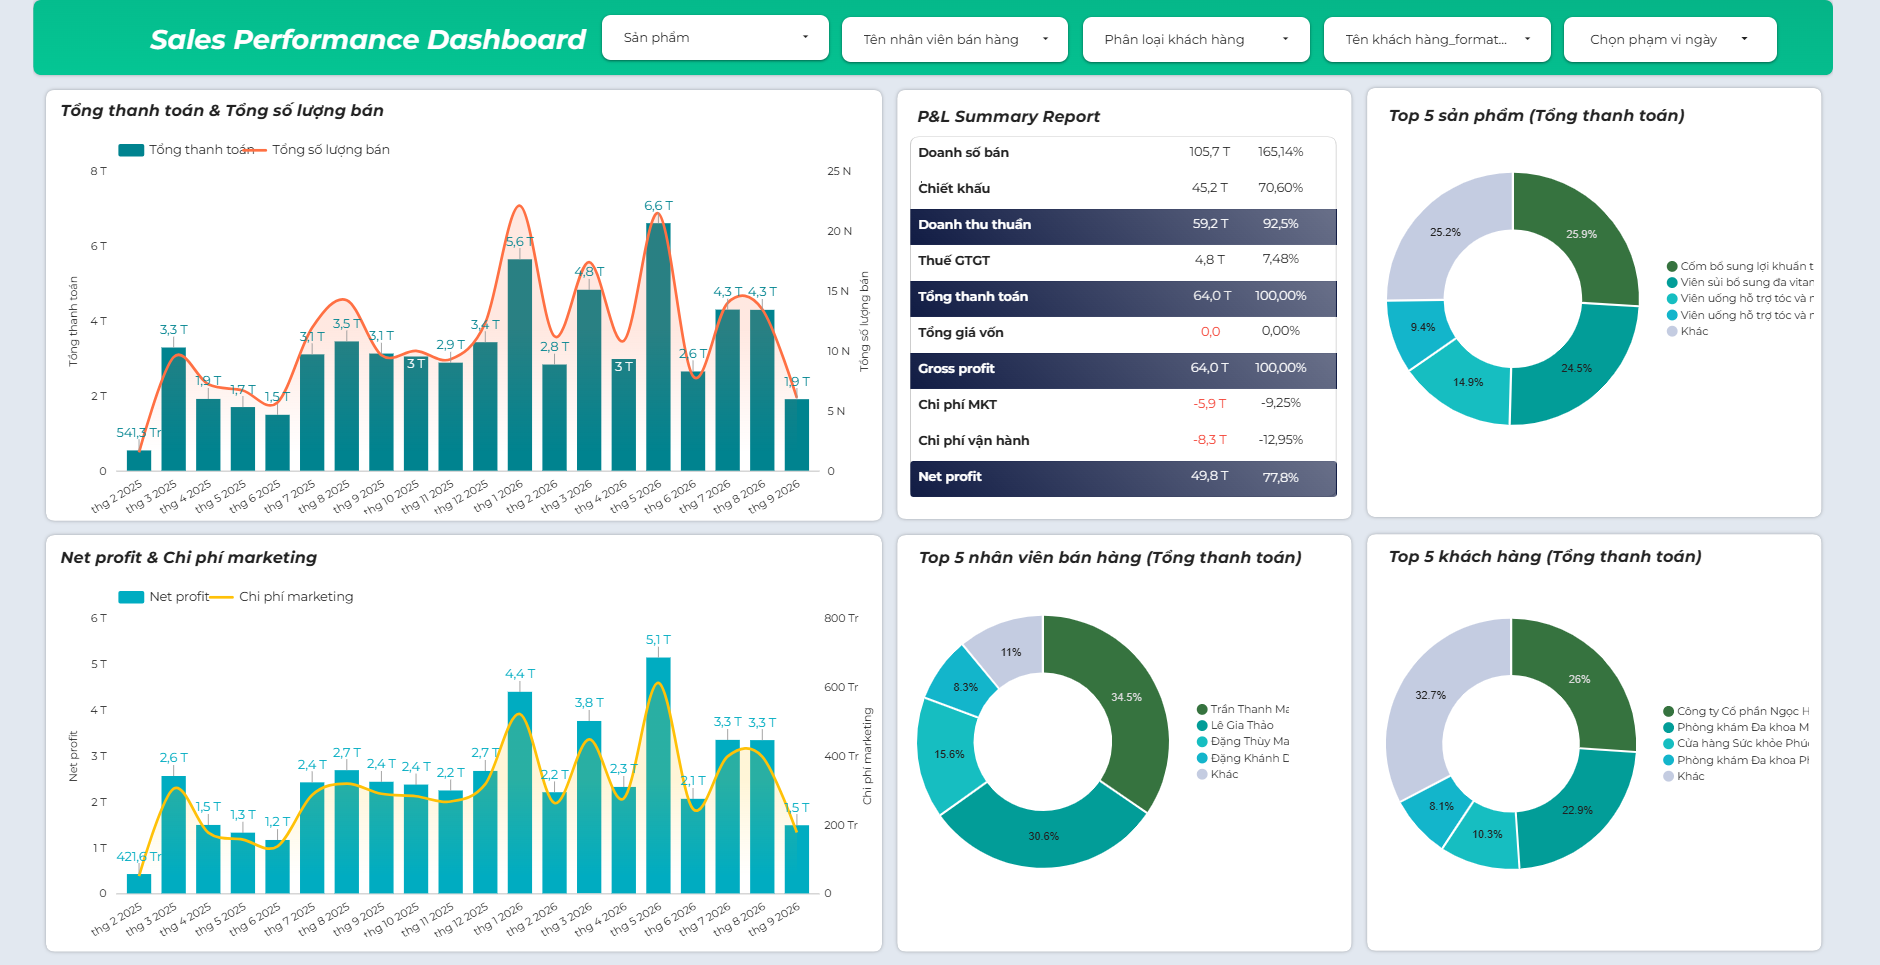Select the Tổng thanh toán row in P&L table
Screen dimensions: 1880x965
pyautogui.click(x=1123, y=297)
